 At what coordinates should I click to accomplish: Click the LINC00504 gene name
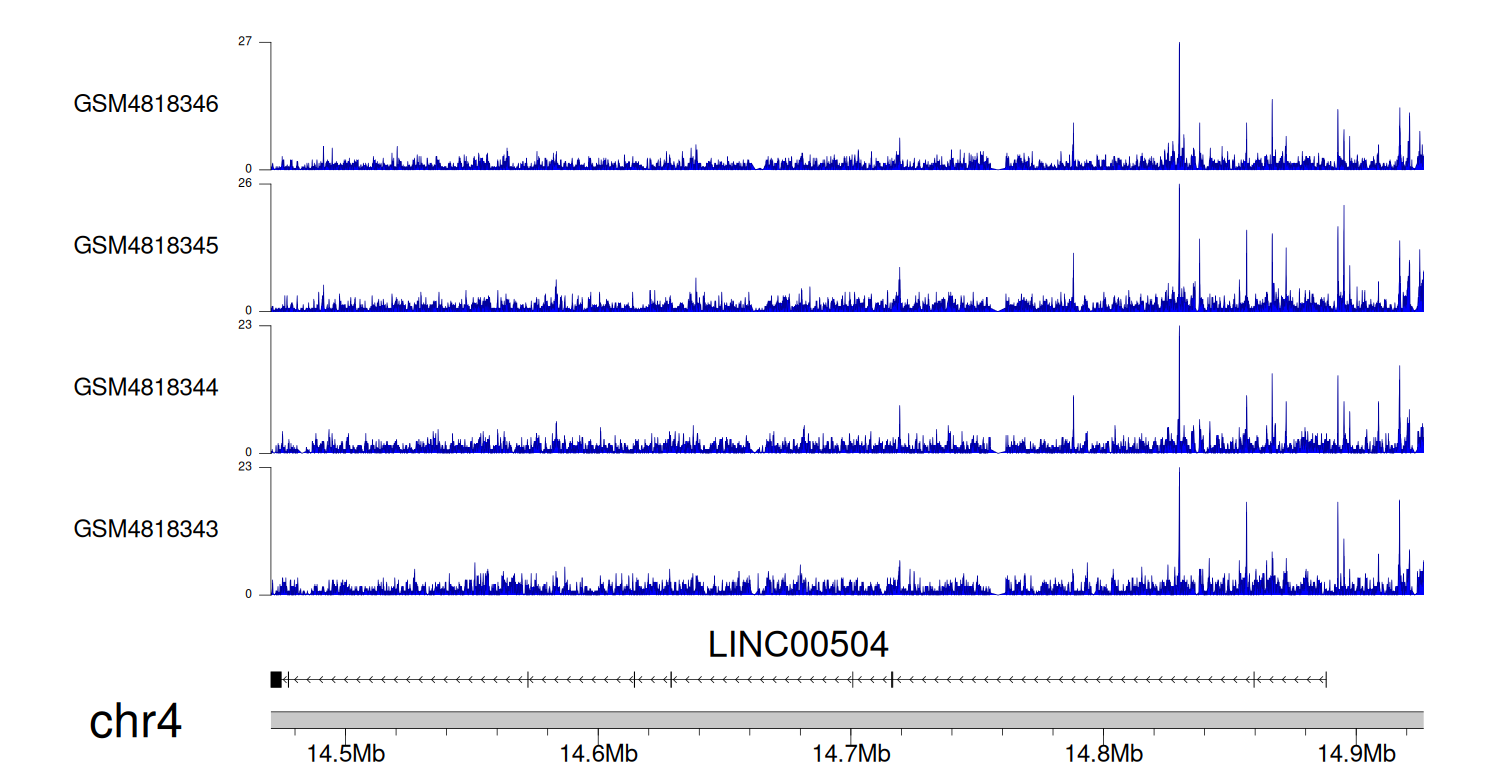click(x=797, y=645)
